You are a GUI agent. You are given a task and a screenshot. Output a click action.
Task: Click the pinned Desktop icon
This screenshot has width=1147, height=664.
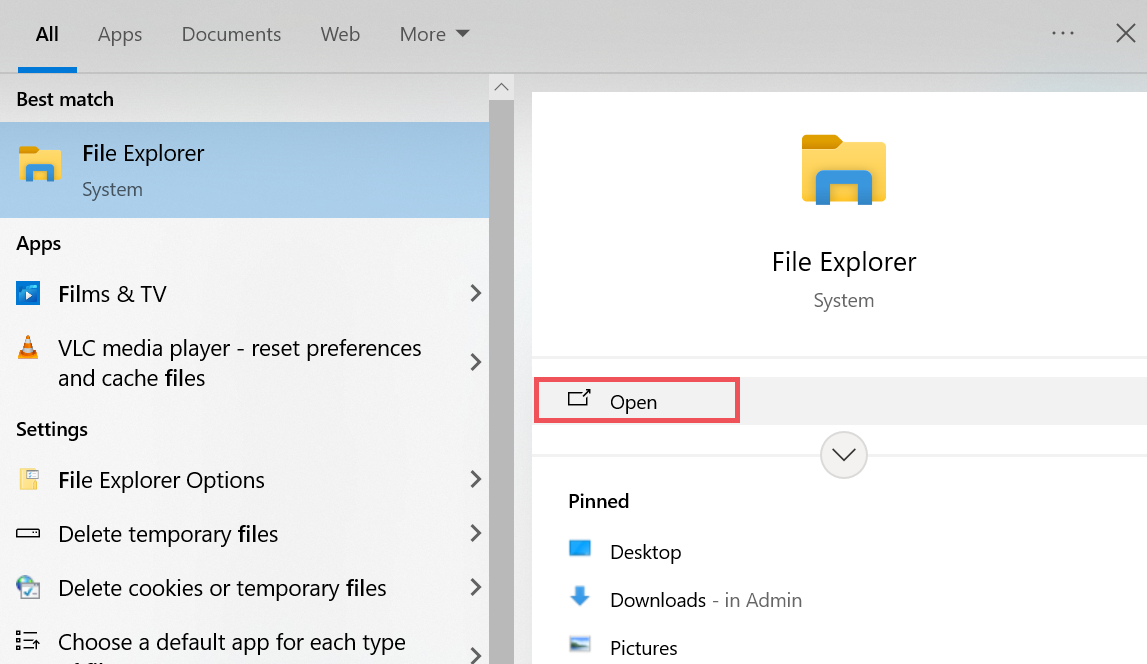coord(579,548)
